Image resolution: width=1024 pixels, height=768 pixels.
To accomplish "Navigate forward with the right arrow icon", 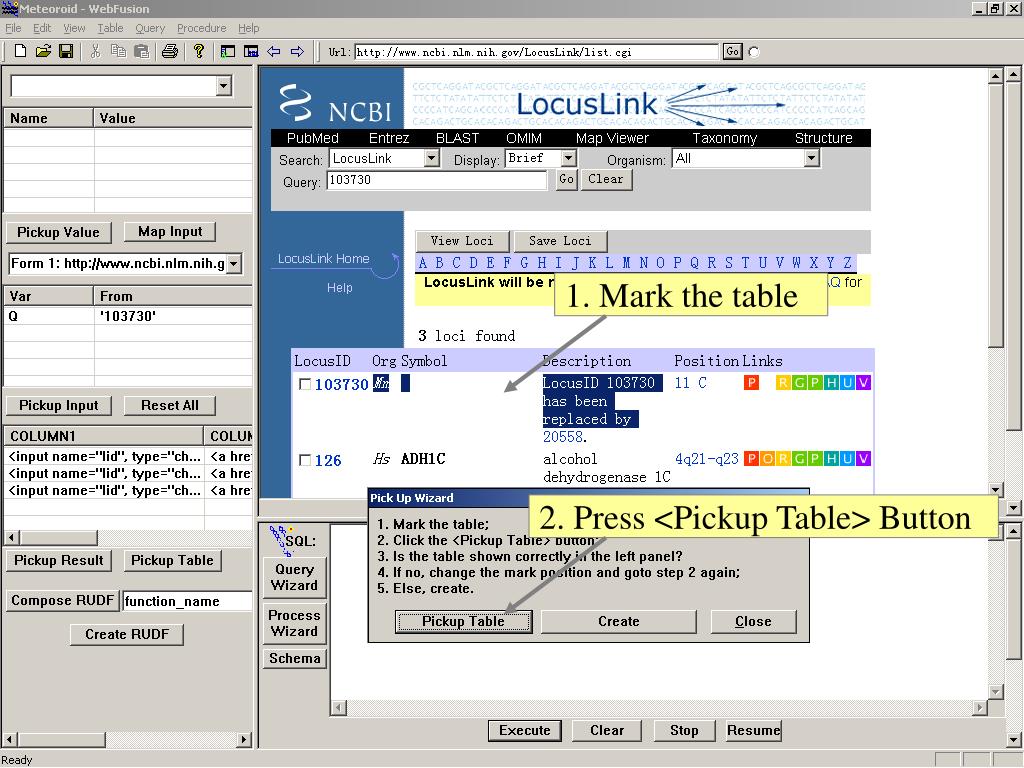I will tap(297, 51).
